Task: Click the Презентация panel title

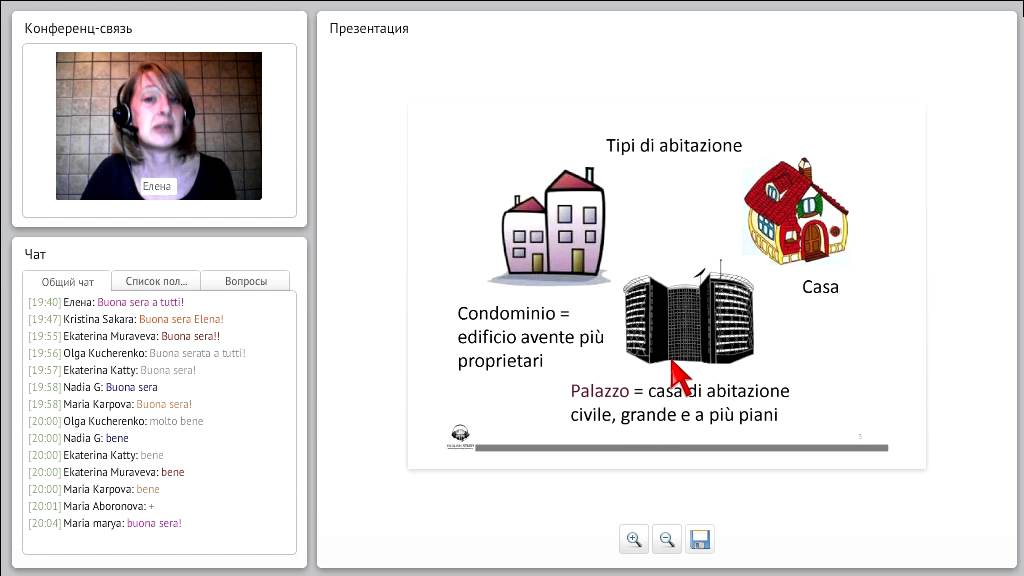Action: [369, 28]
